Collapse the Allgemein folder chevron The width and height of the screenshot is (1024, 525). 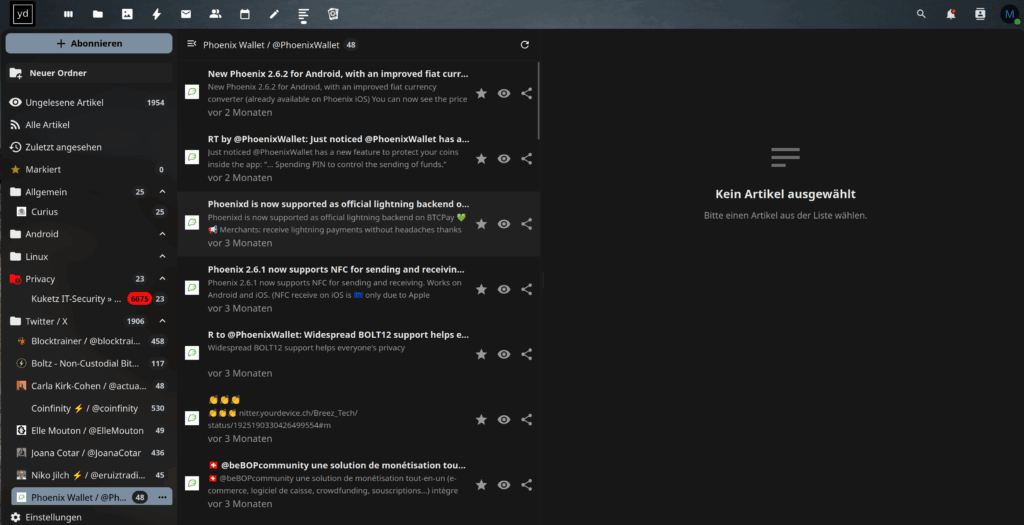tap(162, 192)
